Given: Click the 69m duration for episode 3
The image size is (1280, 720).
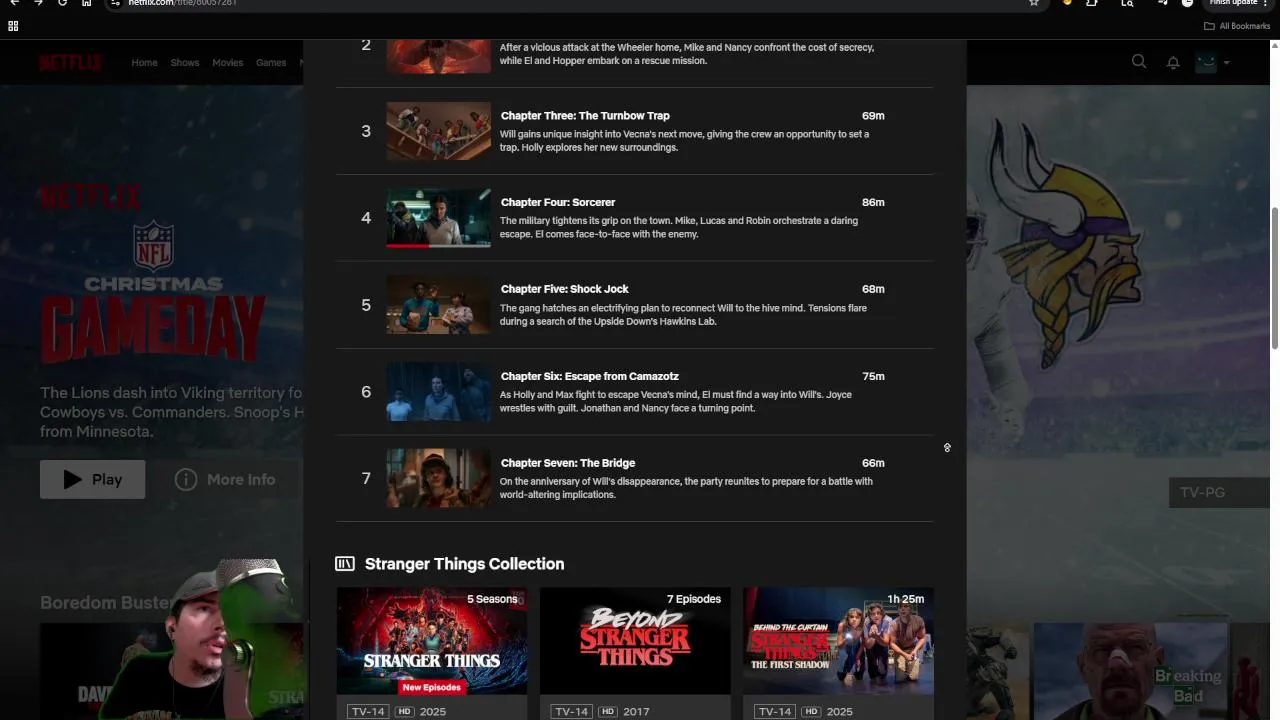Looking at the screenshot, I should [x=873, y=115].
